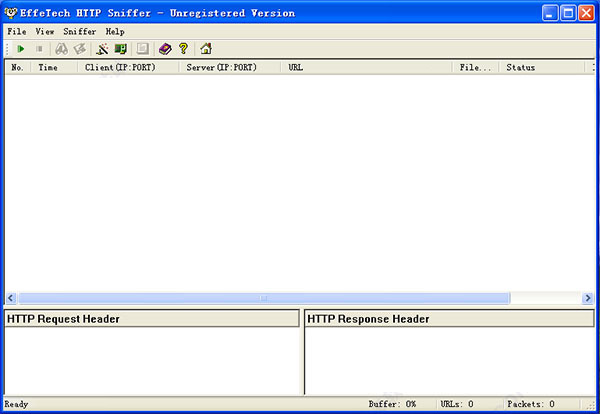600x414 pixels.
Task: Sort by the Status column header
Action: coord(541,67)
